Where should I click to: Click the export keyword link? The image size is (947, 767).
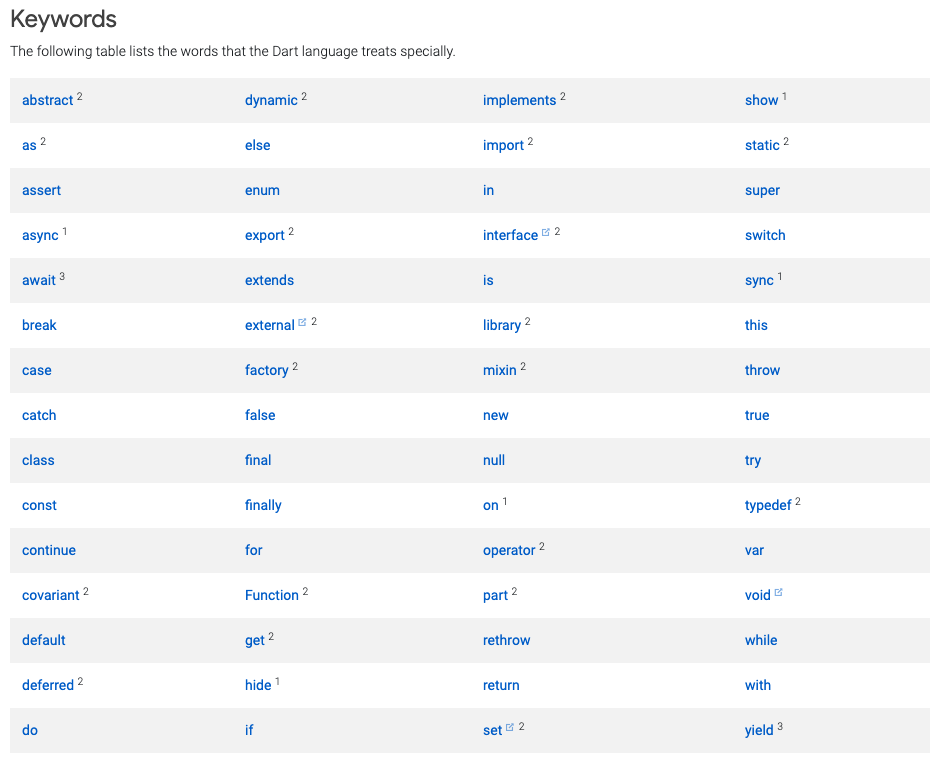pyautogui.click(x=265, y=236)
